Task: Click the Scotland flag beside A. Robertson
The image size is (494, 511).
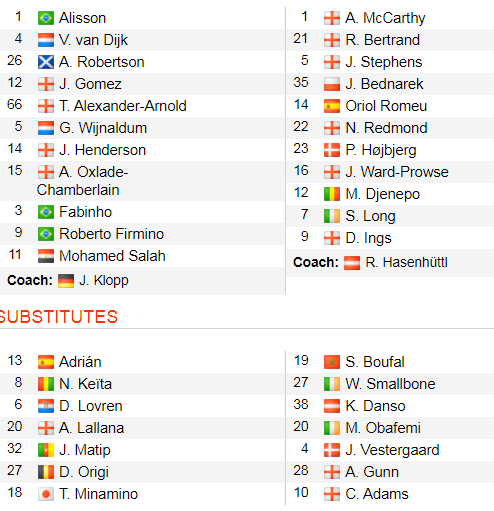Action: (46, 62)
